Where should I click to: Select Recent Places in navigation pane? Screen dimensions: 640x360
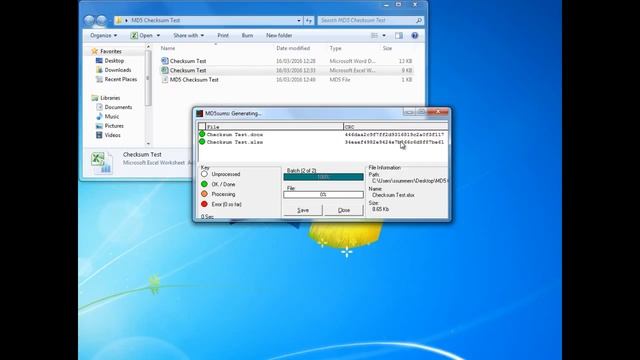pos(120,79)
